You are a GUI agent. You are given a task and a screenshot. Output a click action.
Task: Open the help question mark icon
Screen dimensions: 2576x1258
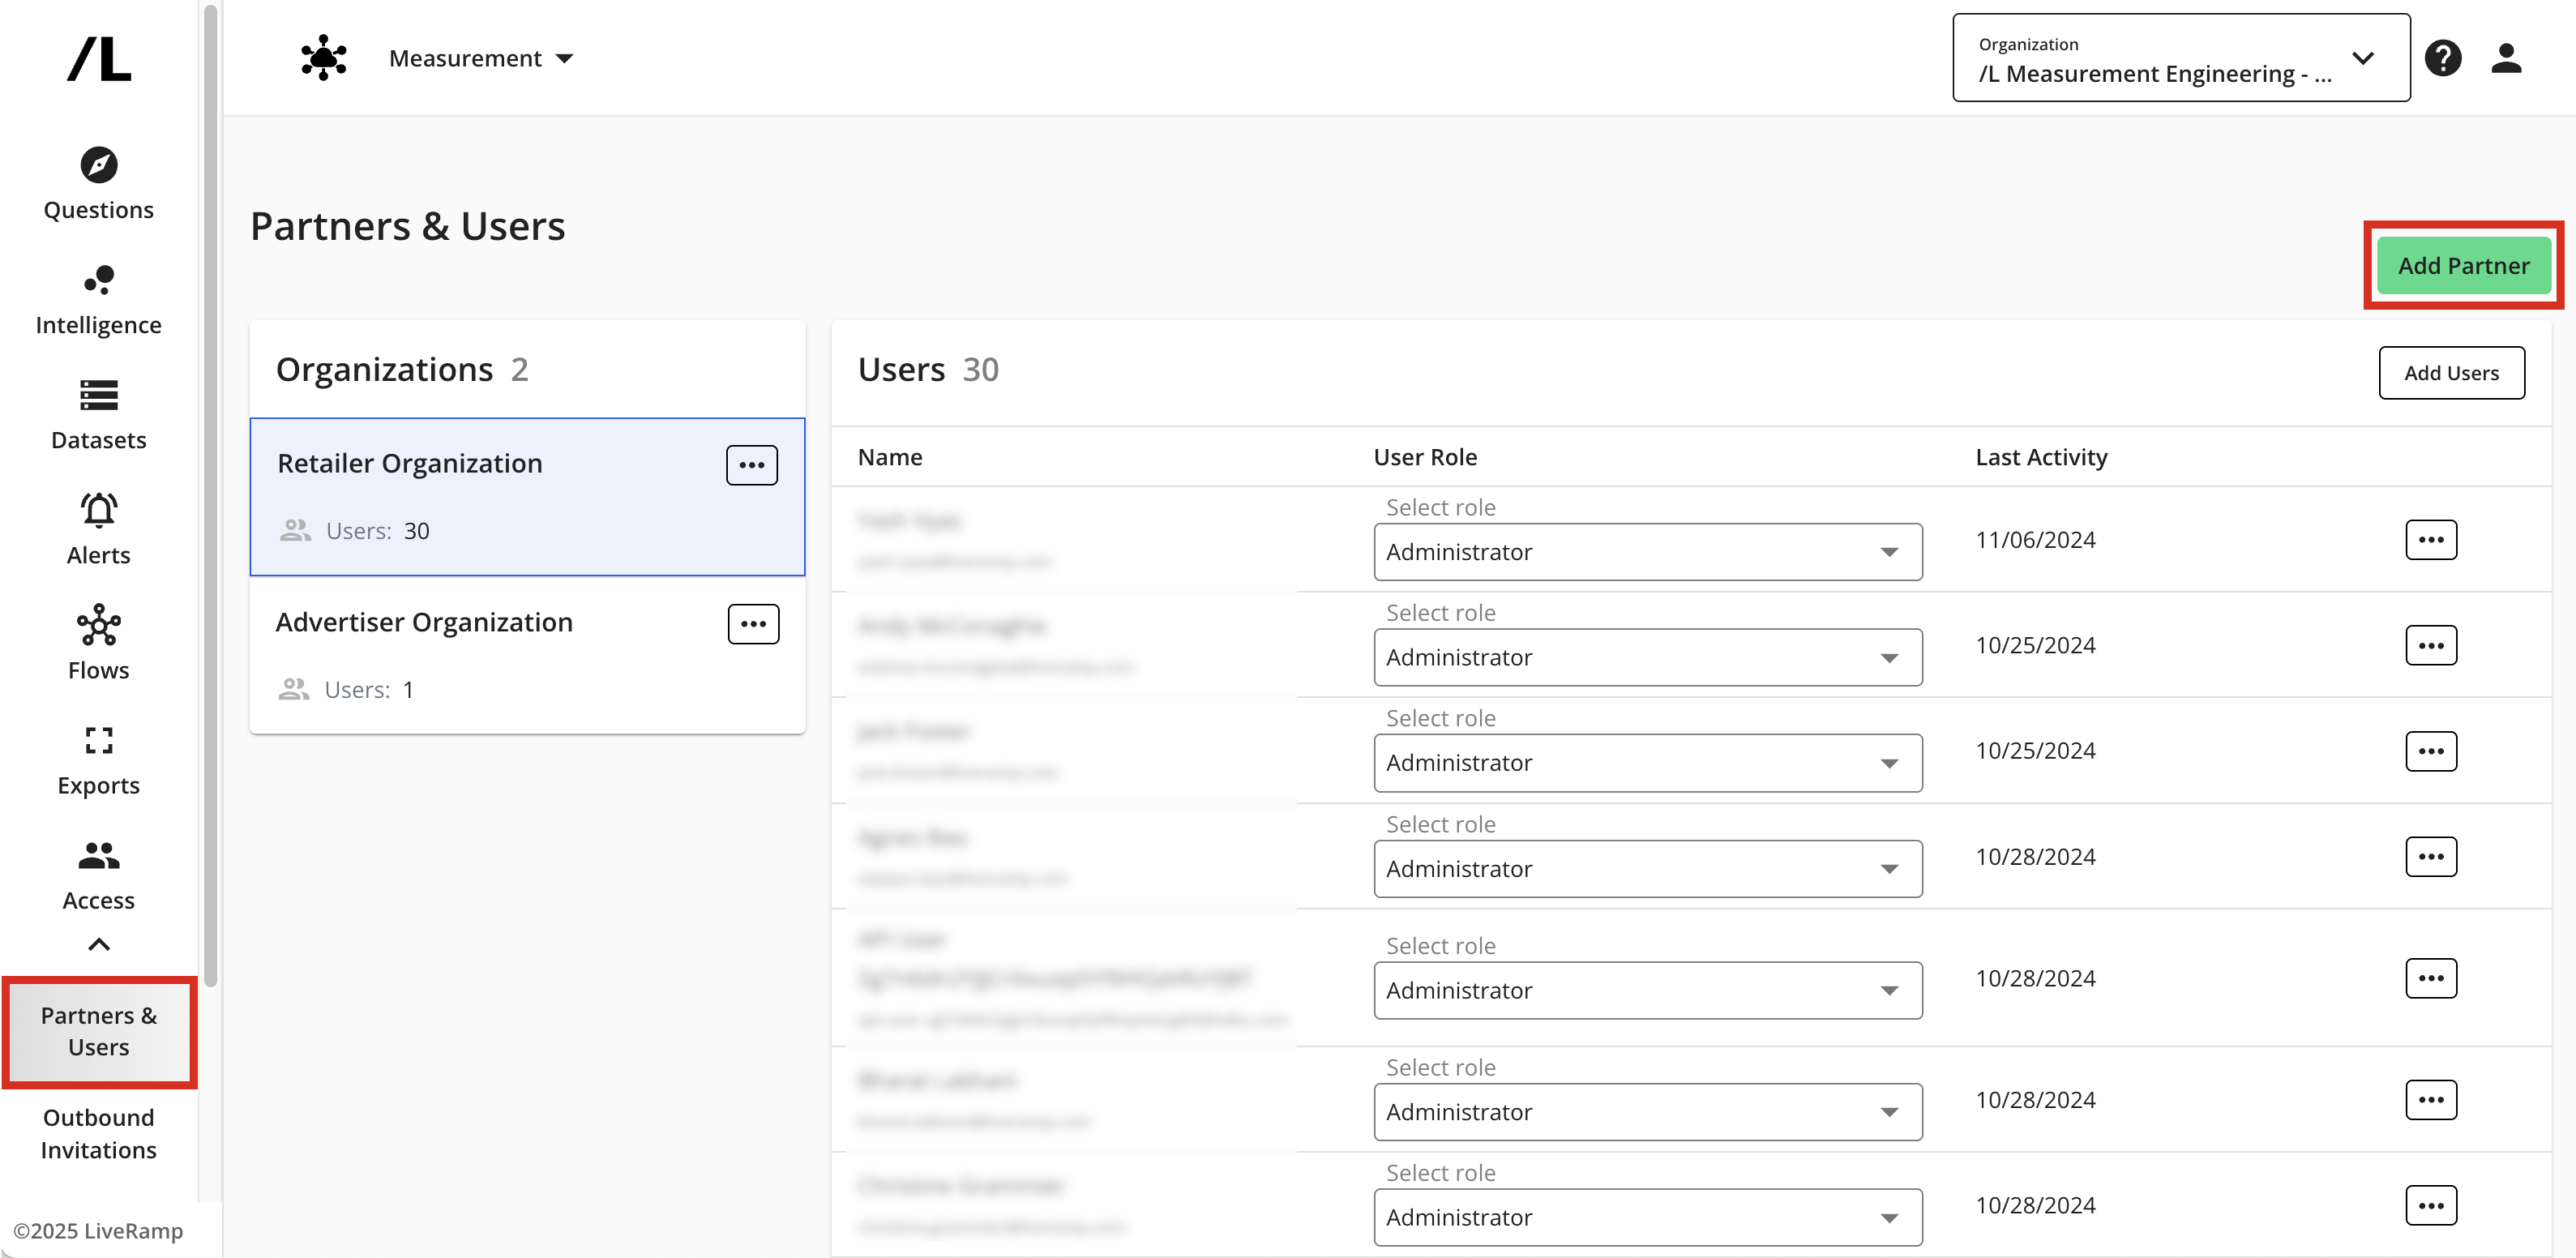[x=2442, y=58]
